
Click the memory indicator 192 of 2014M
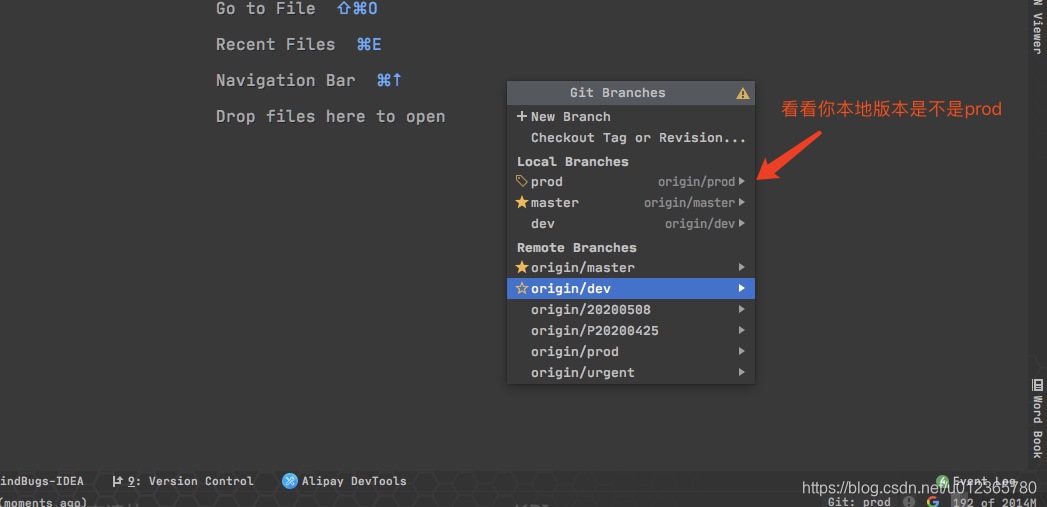(x=994, y=502)
